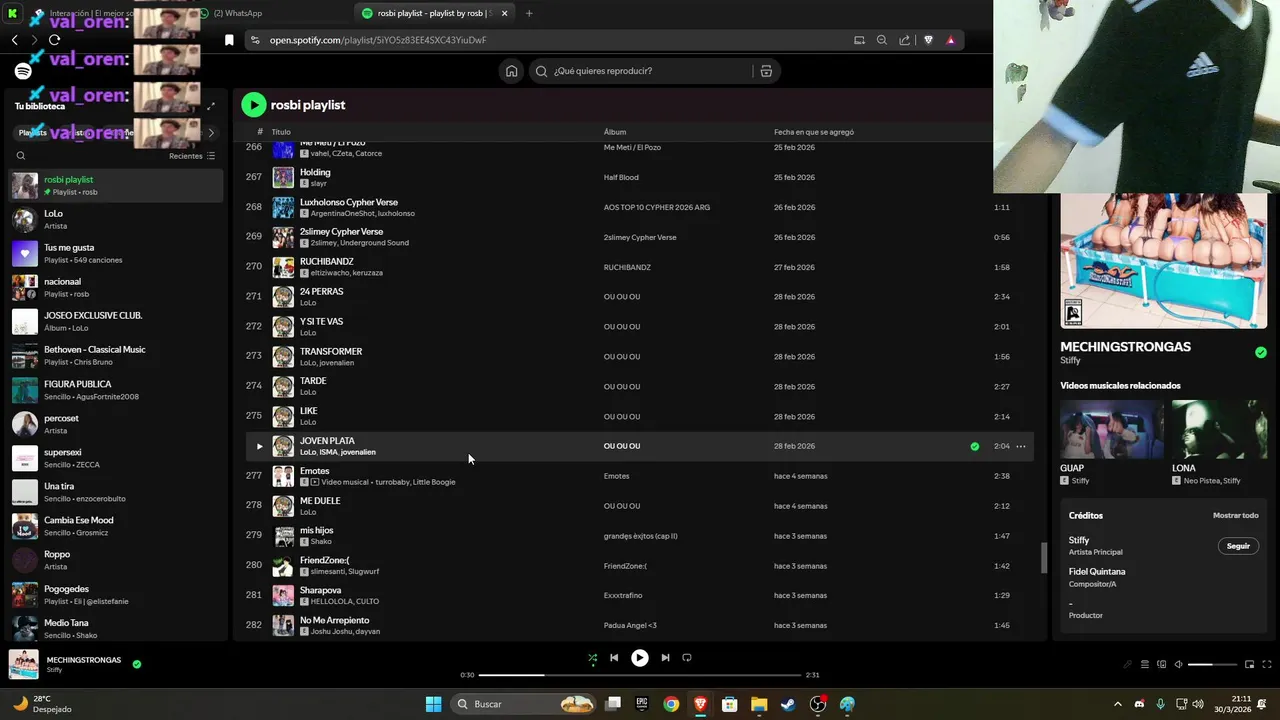
Task: Play the rosbi playlist with green button
Action: (x=254, y=105)
